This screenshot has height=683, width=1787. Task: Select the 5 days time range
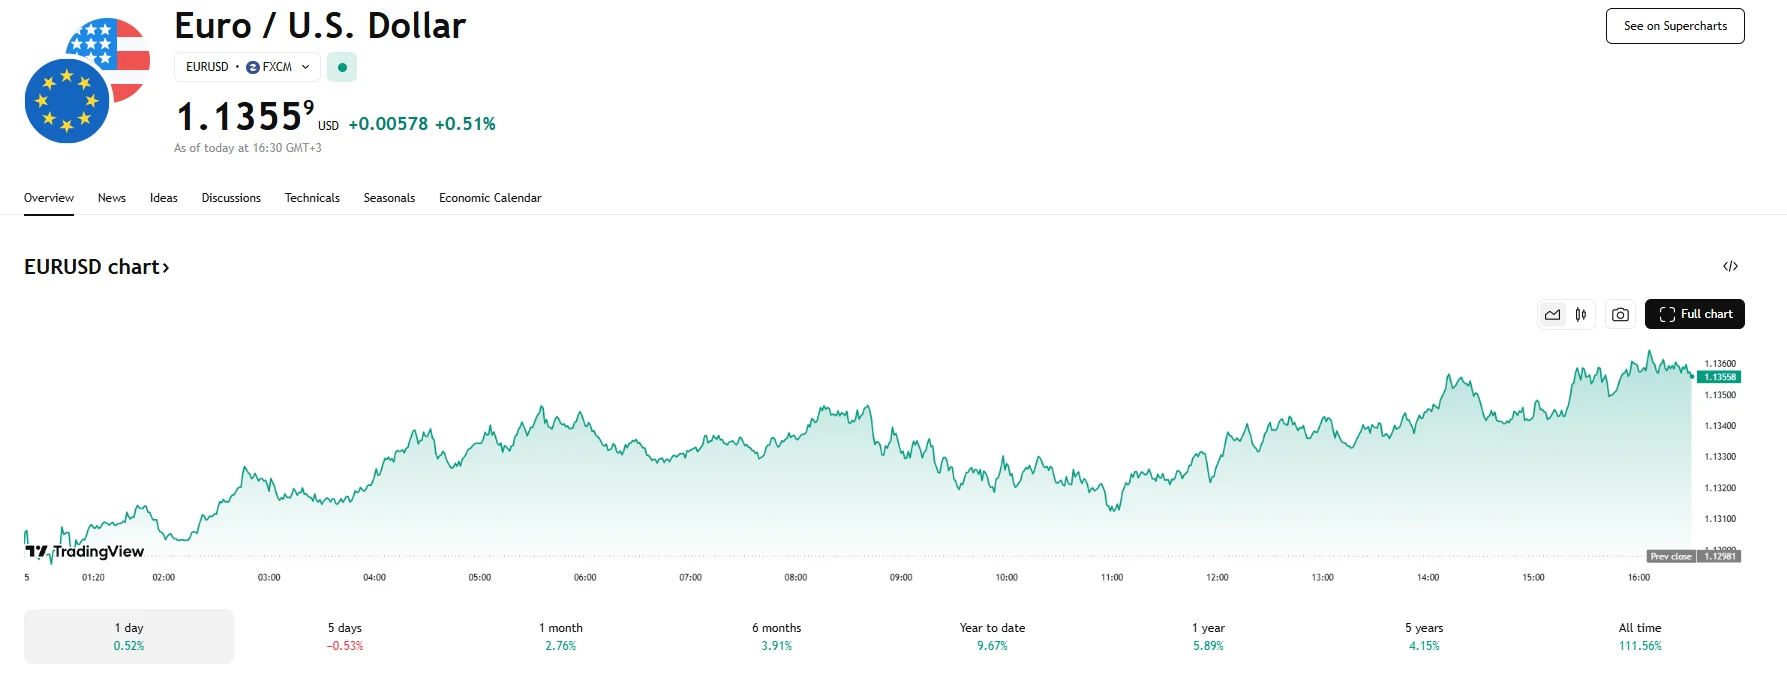(x=345, y=636)
